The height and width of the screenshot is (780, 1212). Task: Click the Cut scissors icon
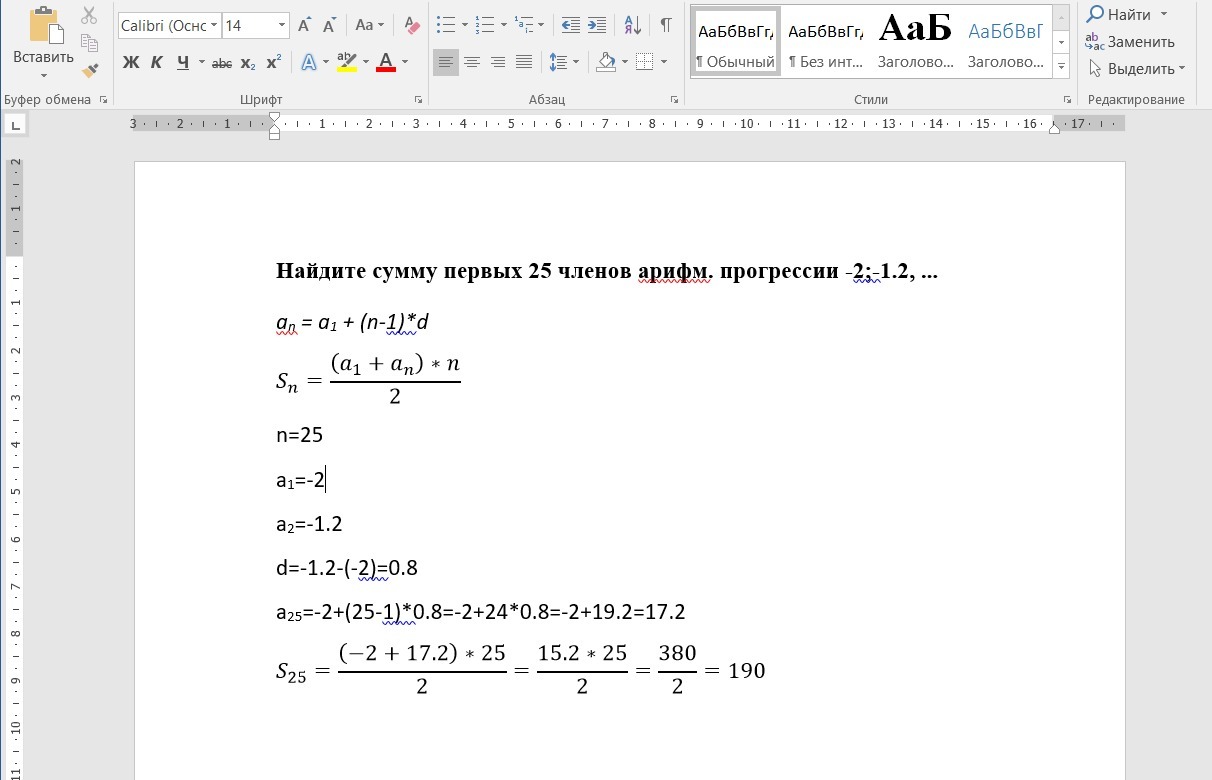(x=89, y=16)
